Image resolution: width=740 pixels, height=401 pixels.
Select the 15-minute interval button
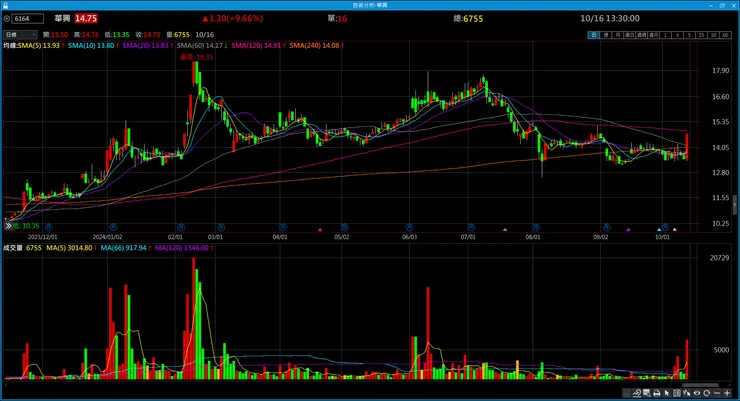click(701, 35)
